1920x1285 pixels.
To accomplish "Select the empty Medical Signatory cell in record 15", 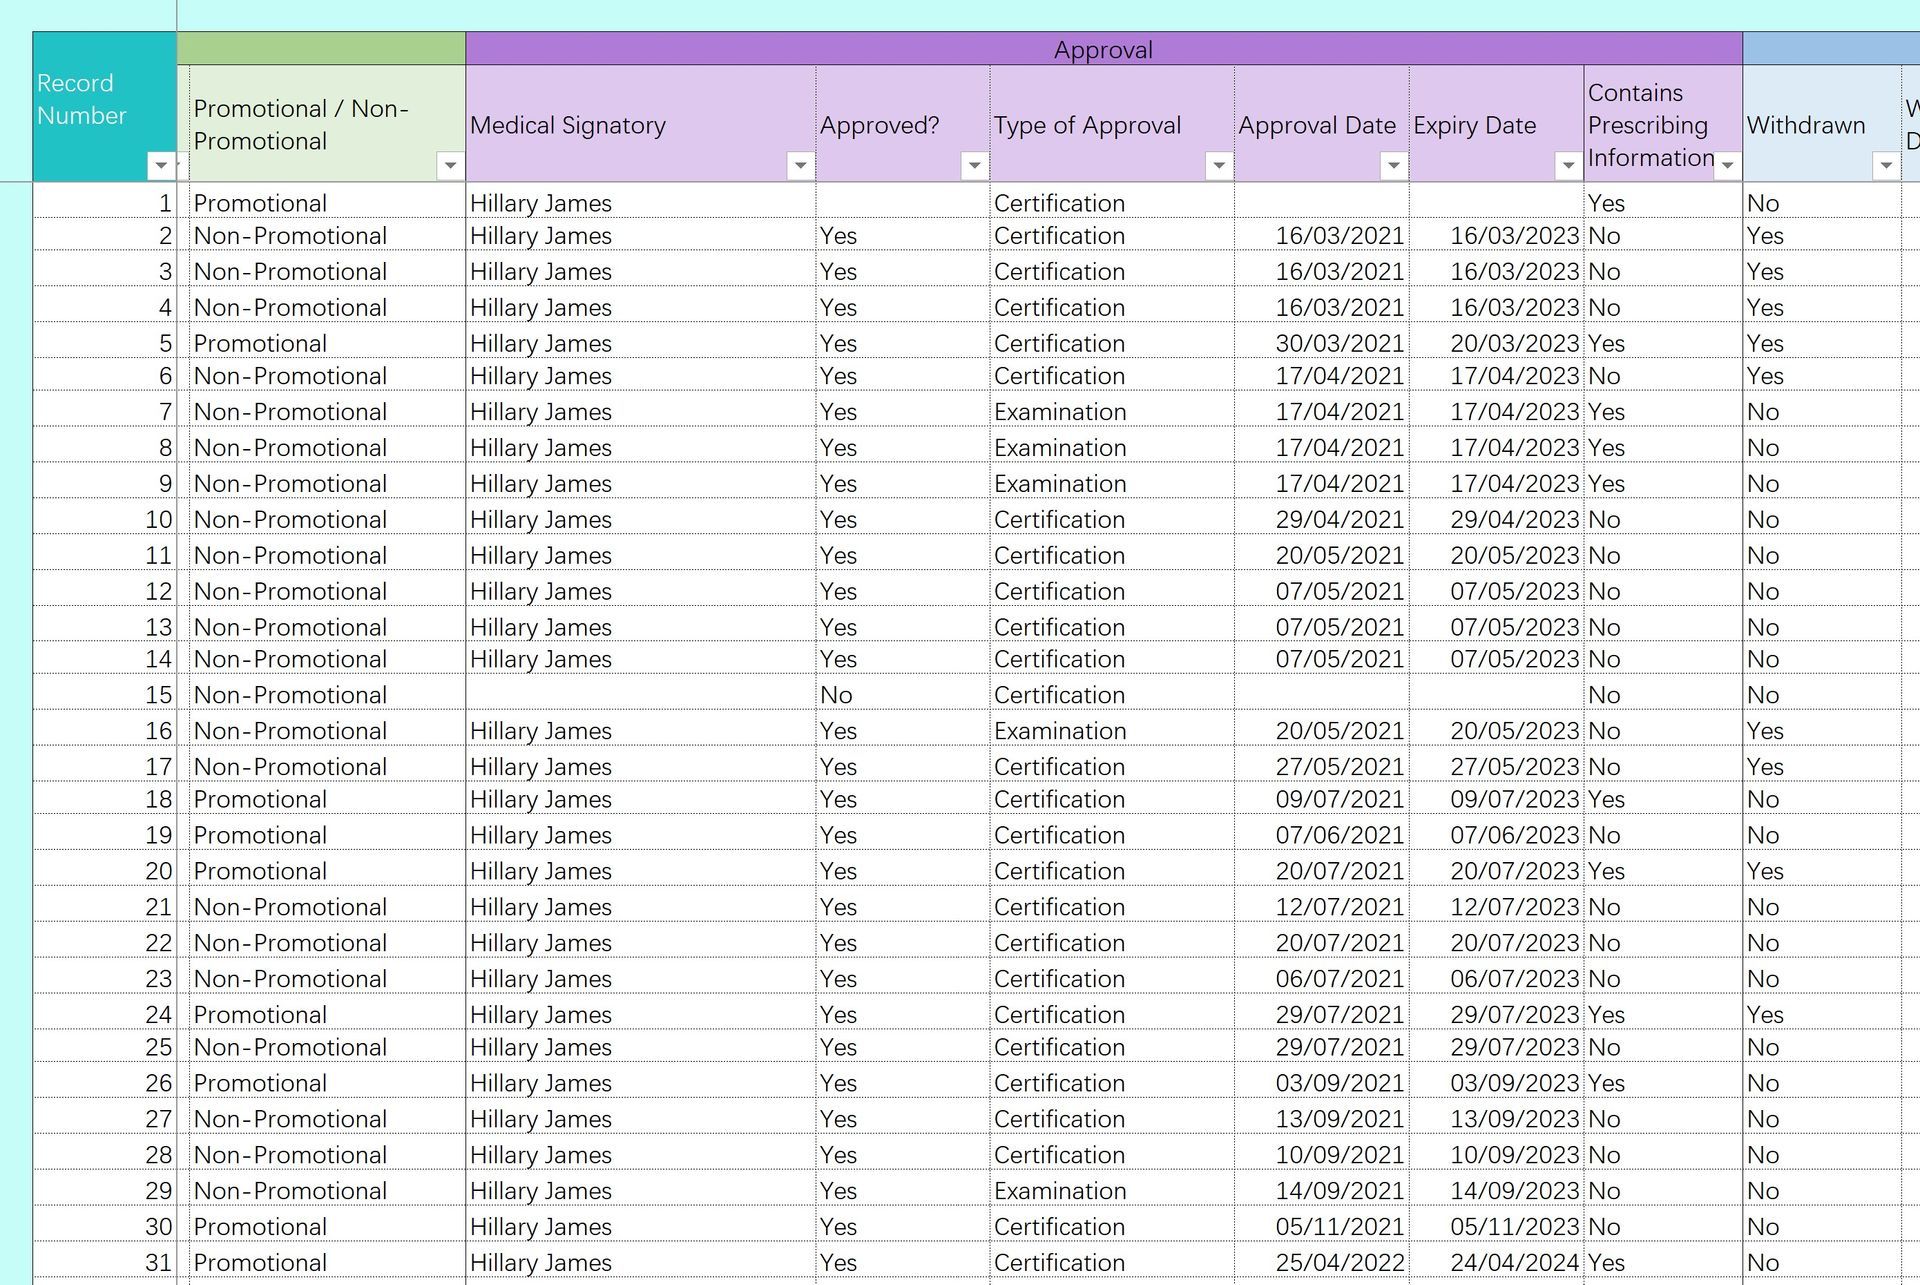I will pos(641,694).
